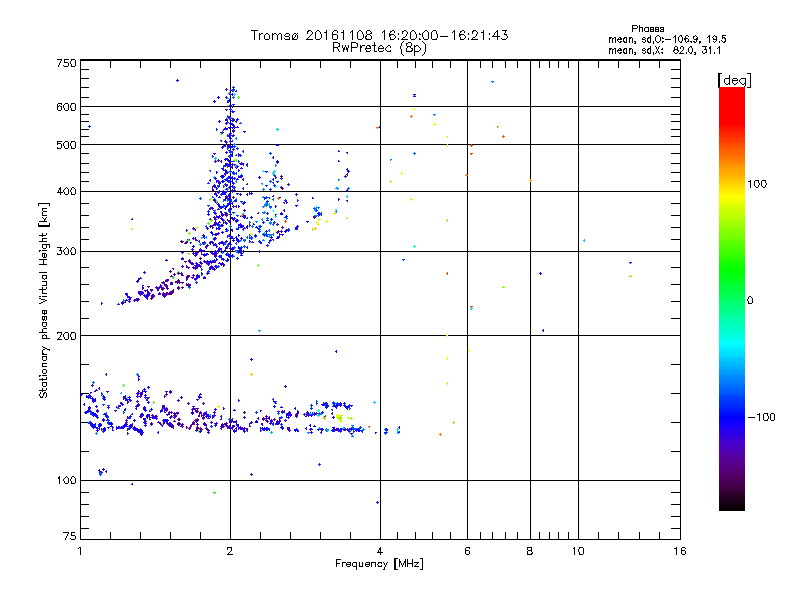This screenshot has width=800, height=600.
Task: Click the y-axis tick label '500'
Action: point(66,145)
